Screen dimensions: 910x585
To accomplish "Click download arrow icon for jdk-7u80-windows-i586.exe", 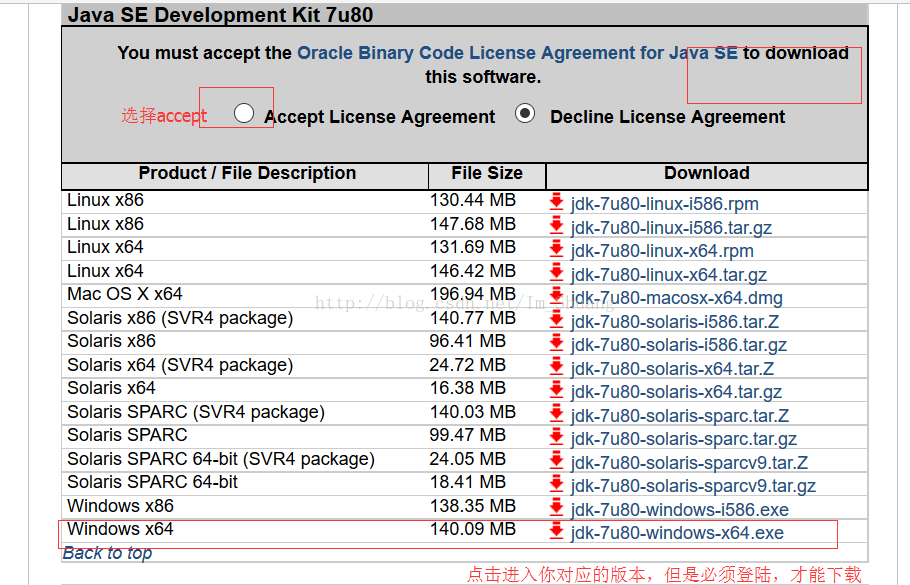I will pos(556,507).
